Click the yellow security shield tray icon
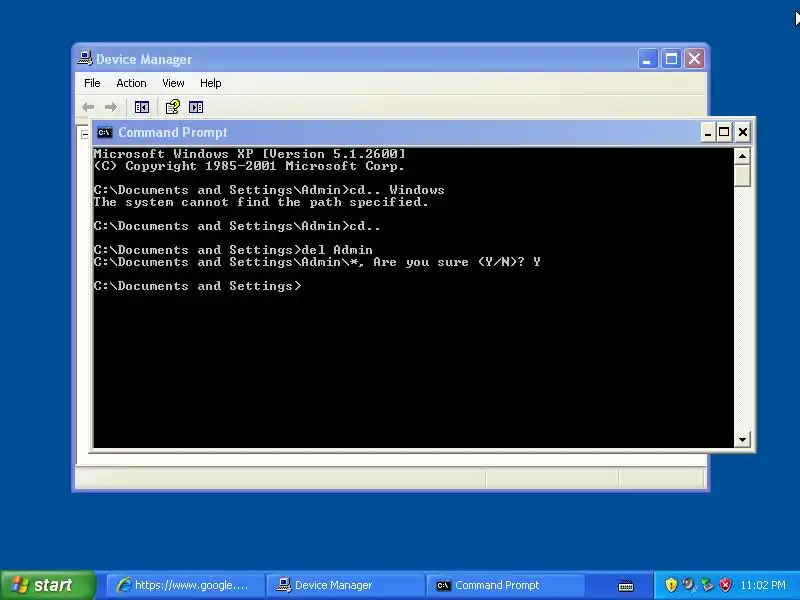The image size is (800, 600). click(671, 585)
